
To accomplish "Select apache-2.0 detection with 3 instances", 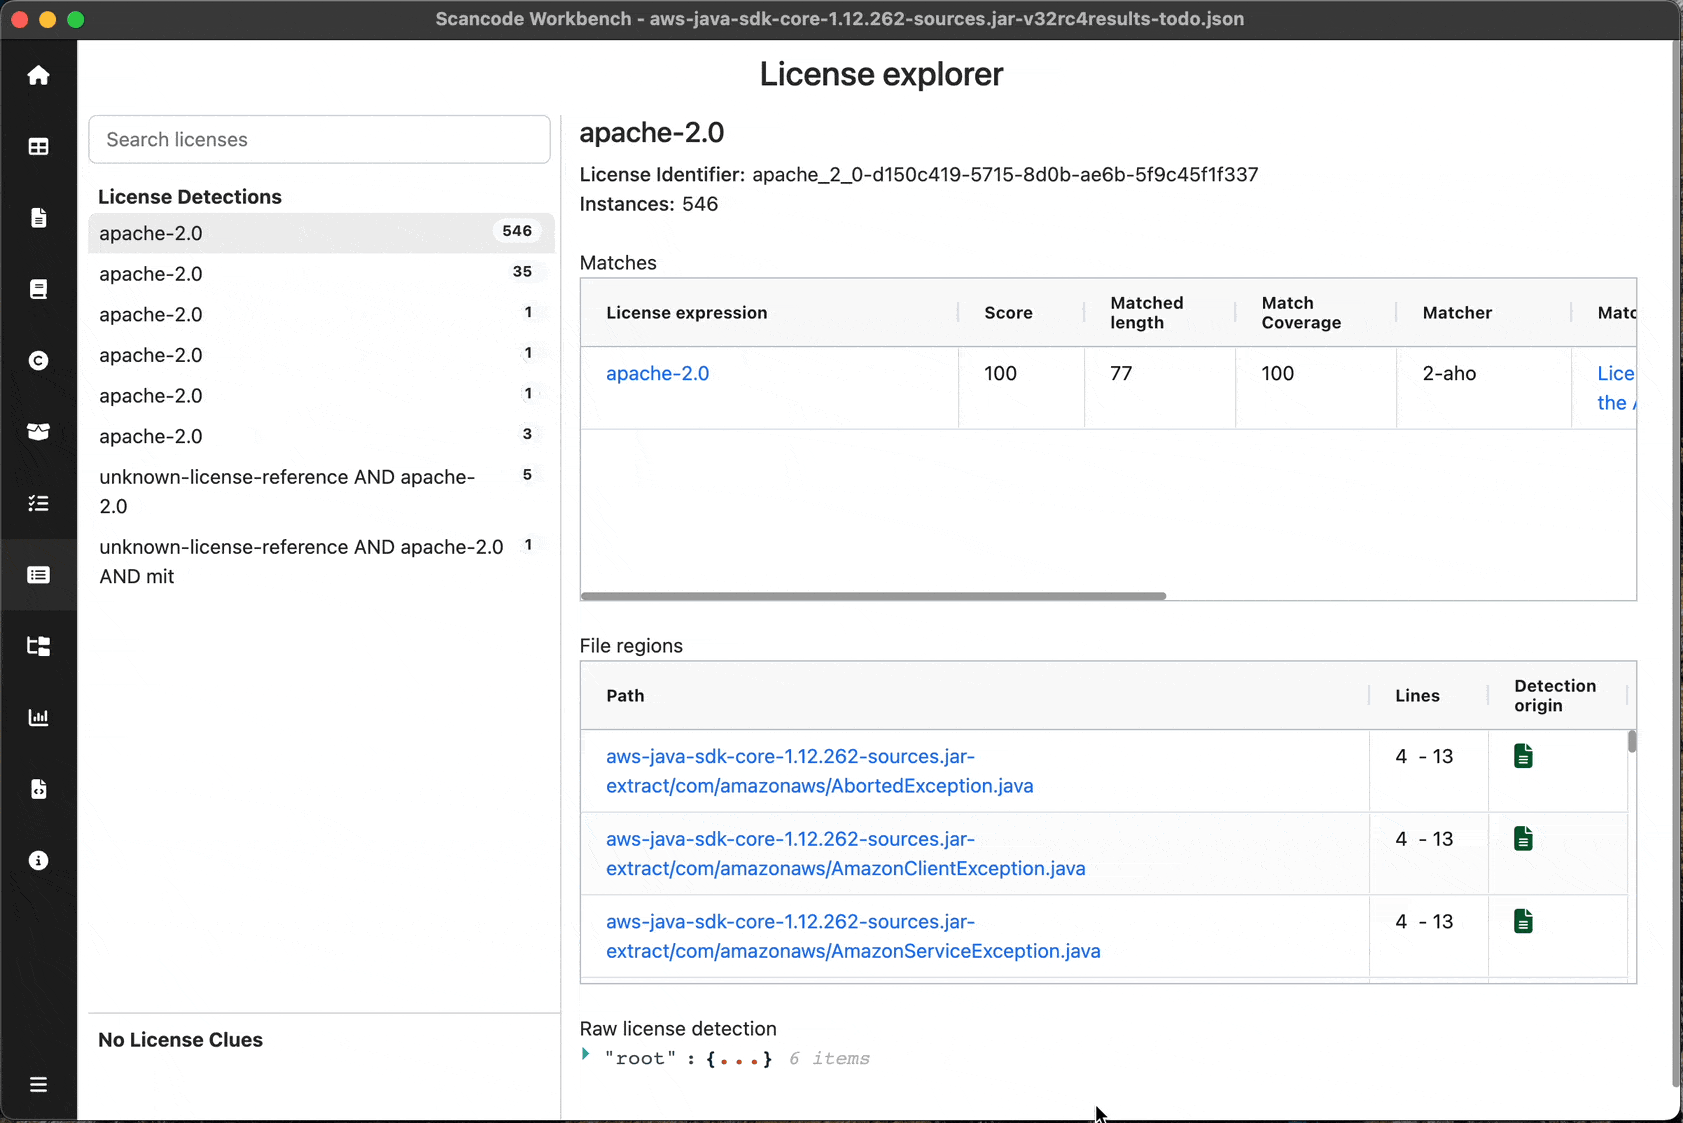I will coord(321,436).
